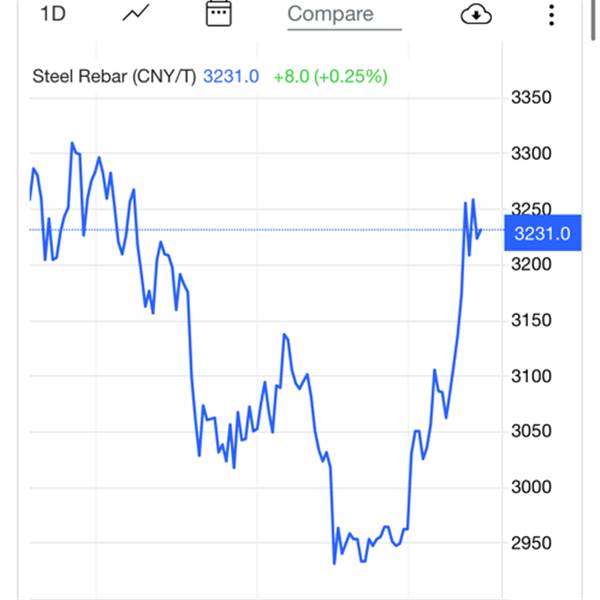Click the 2950 axis label
The image size is (600, 600).
[x=531, y=543]
